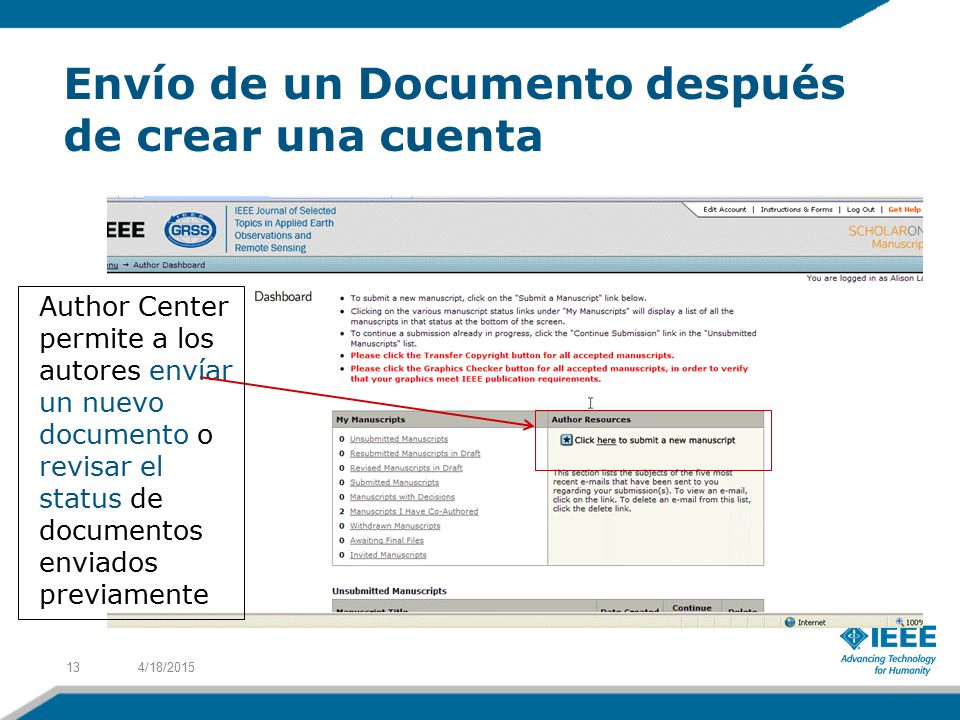Click Author Dashboard breadcrumb
The width and height of the screenshot is (960, 720).
pyautogui.click(x=169, y=265)
